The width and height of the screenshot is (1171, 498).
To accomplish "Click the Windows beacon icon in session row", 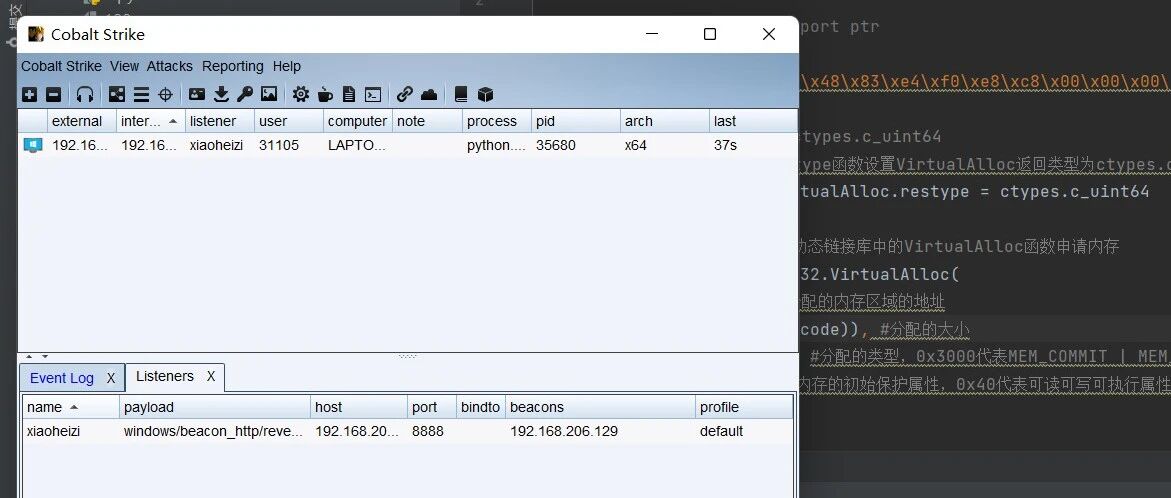I will point(33,145).
